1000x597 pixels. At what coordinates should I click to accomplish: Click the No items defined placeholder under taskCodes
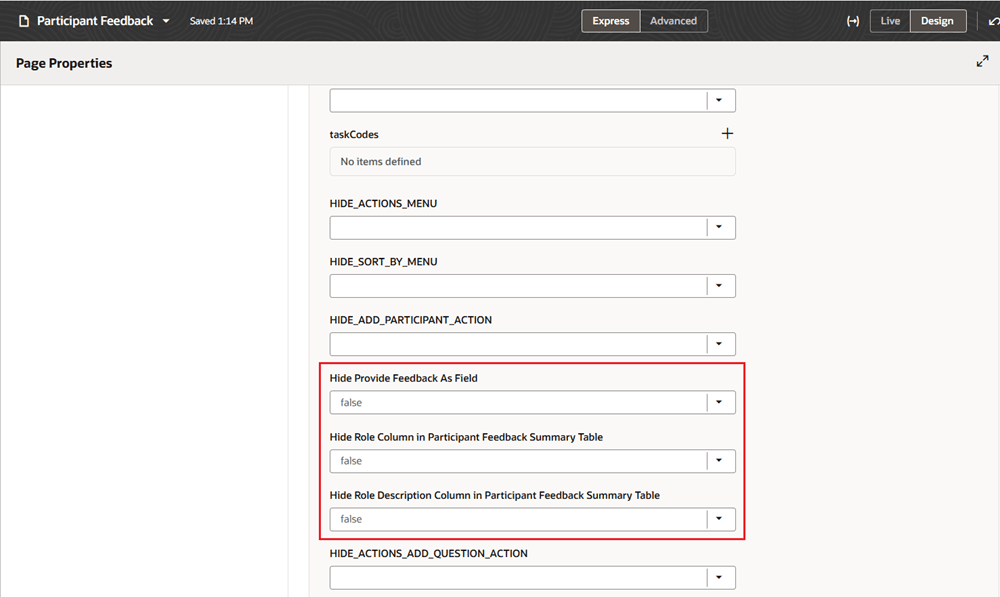(x=532, y=161)
